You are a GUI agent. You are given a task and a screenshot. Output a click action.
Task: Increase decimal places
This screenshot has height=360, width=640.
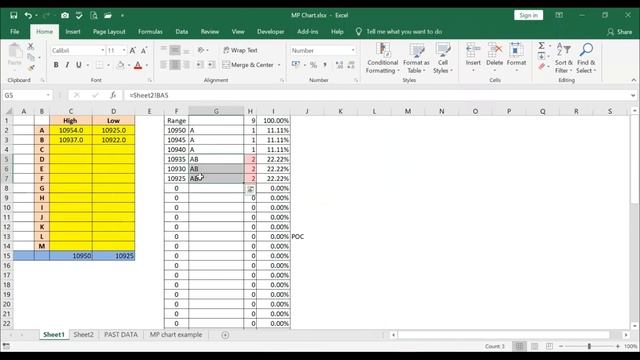coord(339,64)
